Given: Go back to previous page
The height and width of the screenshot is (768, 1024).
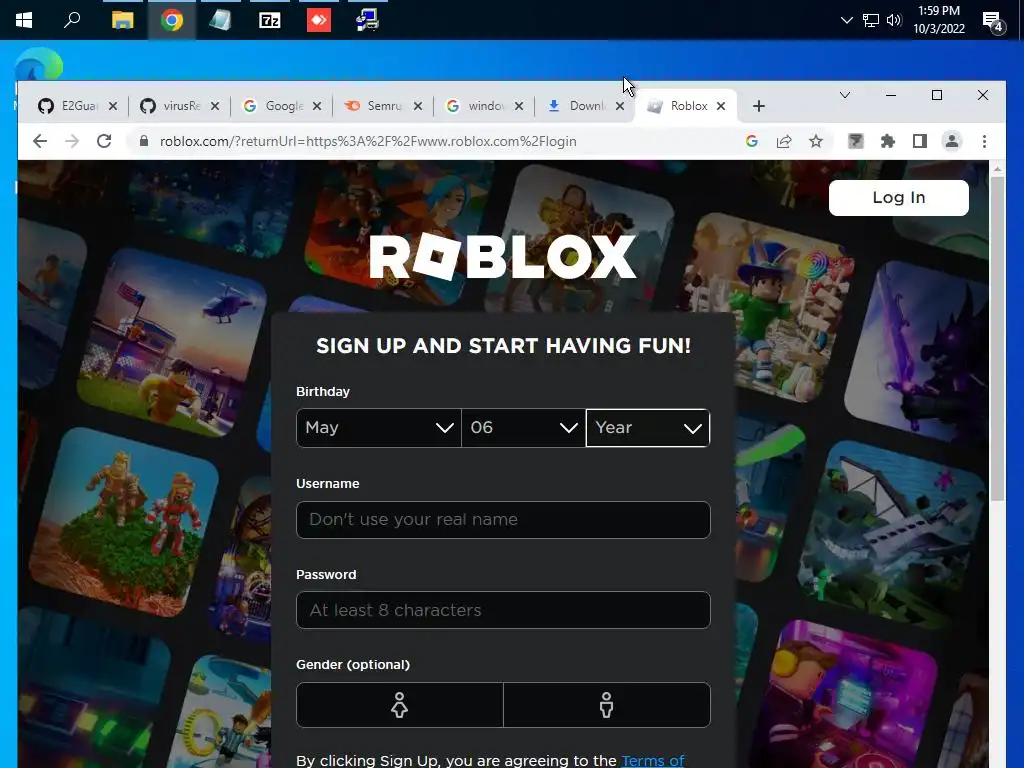Looking at the screenshot, I should point(40,141).
